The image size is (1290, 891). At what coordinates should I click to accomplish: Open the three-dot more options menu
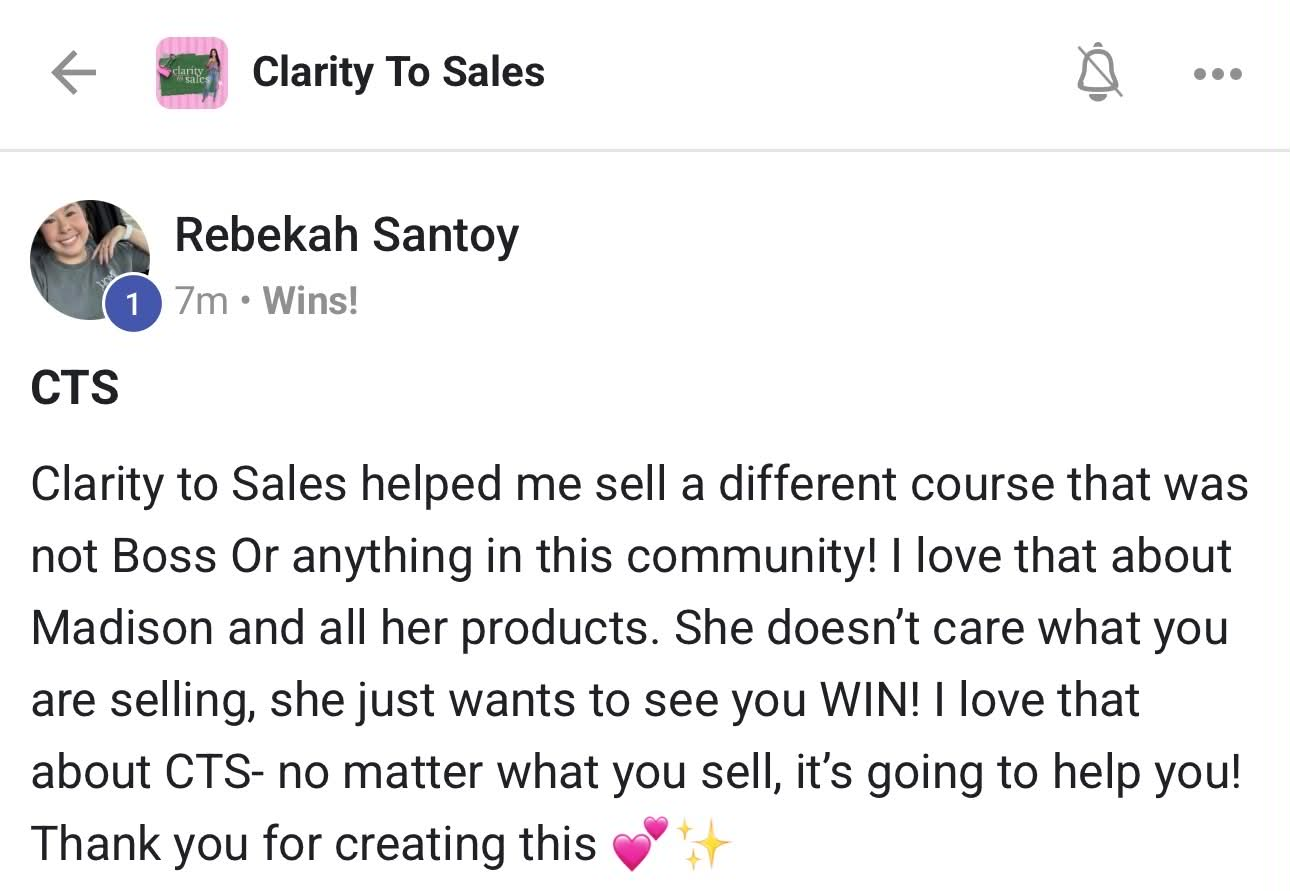point(1218,73)
